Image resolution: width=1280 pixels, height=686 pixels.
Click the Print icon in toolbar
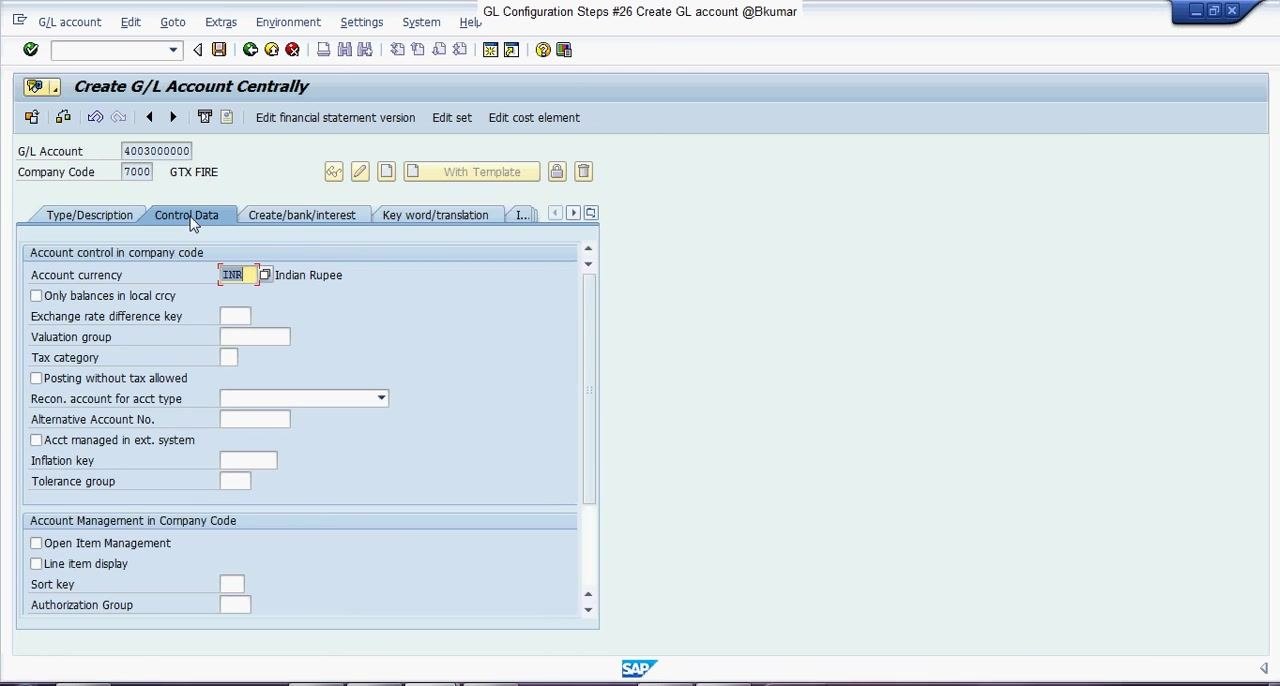click(323, 50)
